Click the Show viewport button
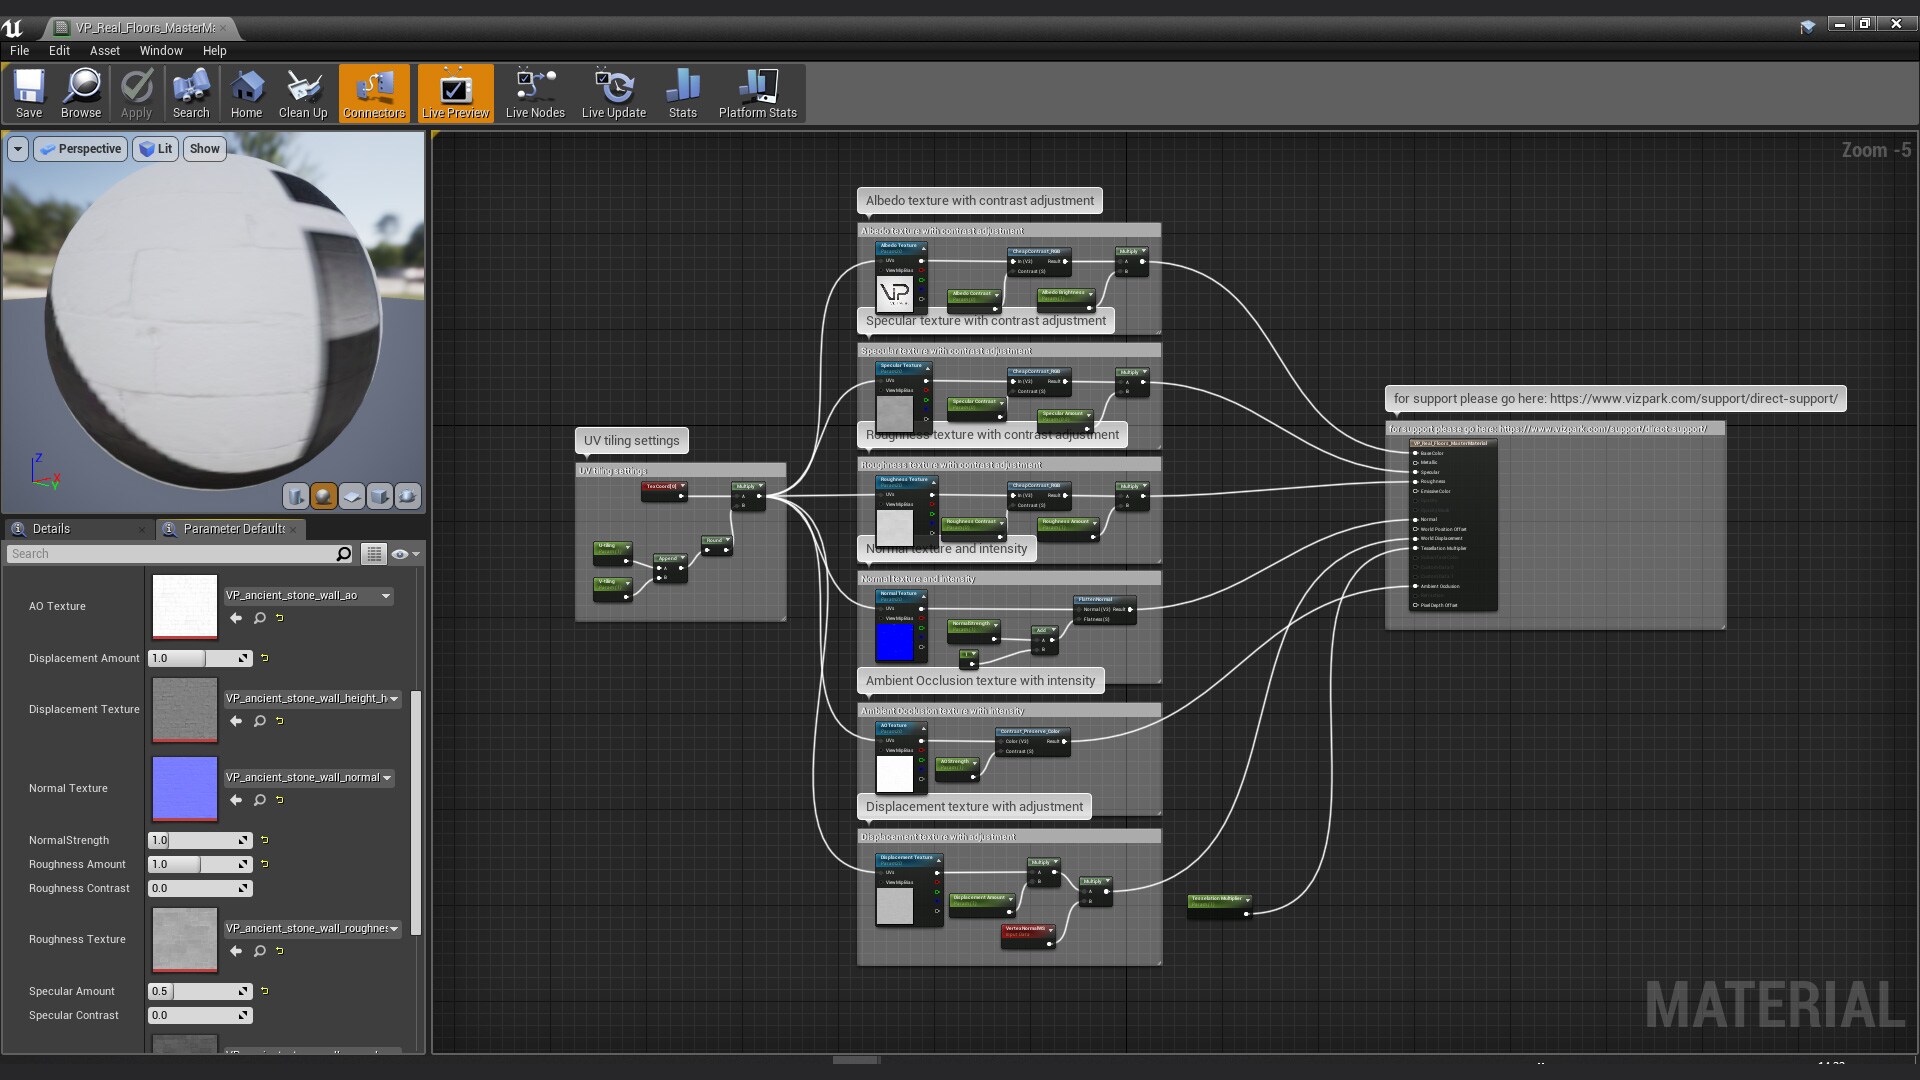The width and height of the screenshot is (1920, 1080). (x=204, y=149)
